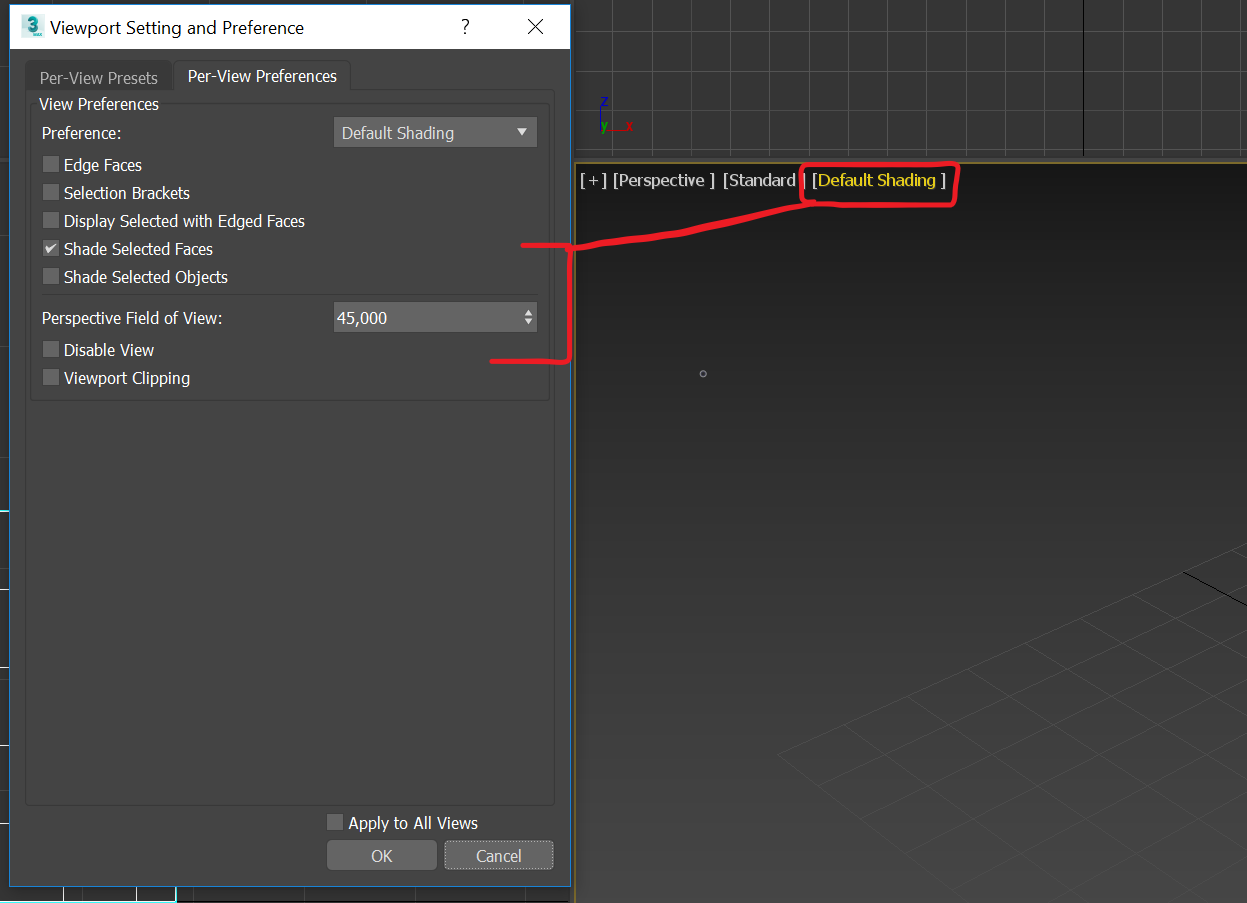
Task: Close the Viewport Setting dialog
Action: coord(536,27)
